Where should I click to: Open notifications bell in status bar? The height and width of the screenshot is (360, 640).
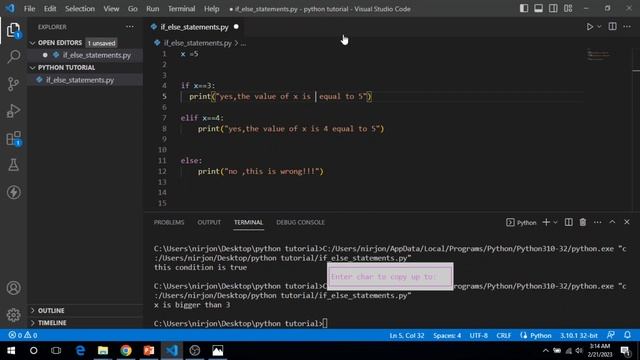click(x=627, y=335)
